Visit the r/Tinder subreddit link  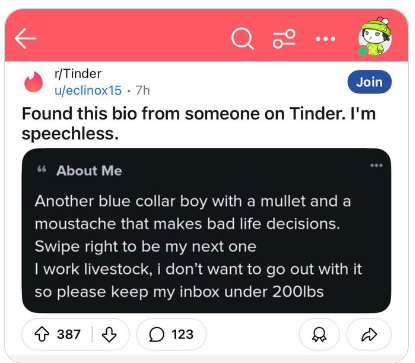[78, 74]
